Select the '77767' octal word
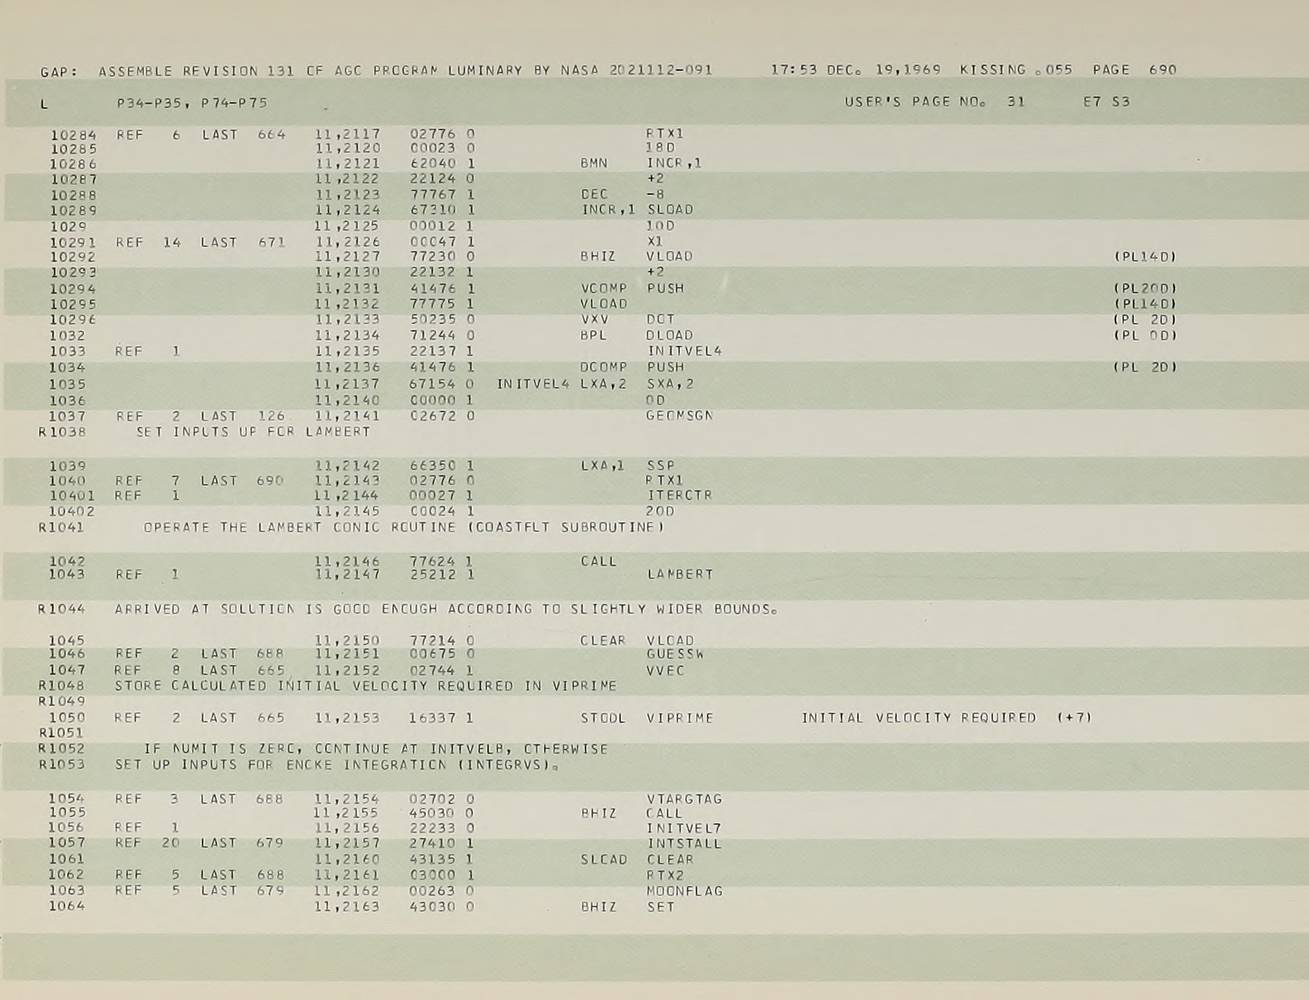Screen dimensions: 1309x1000 (x=433, y=194)
